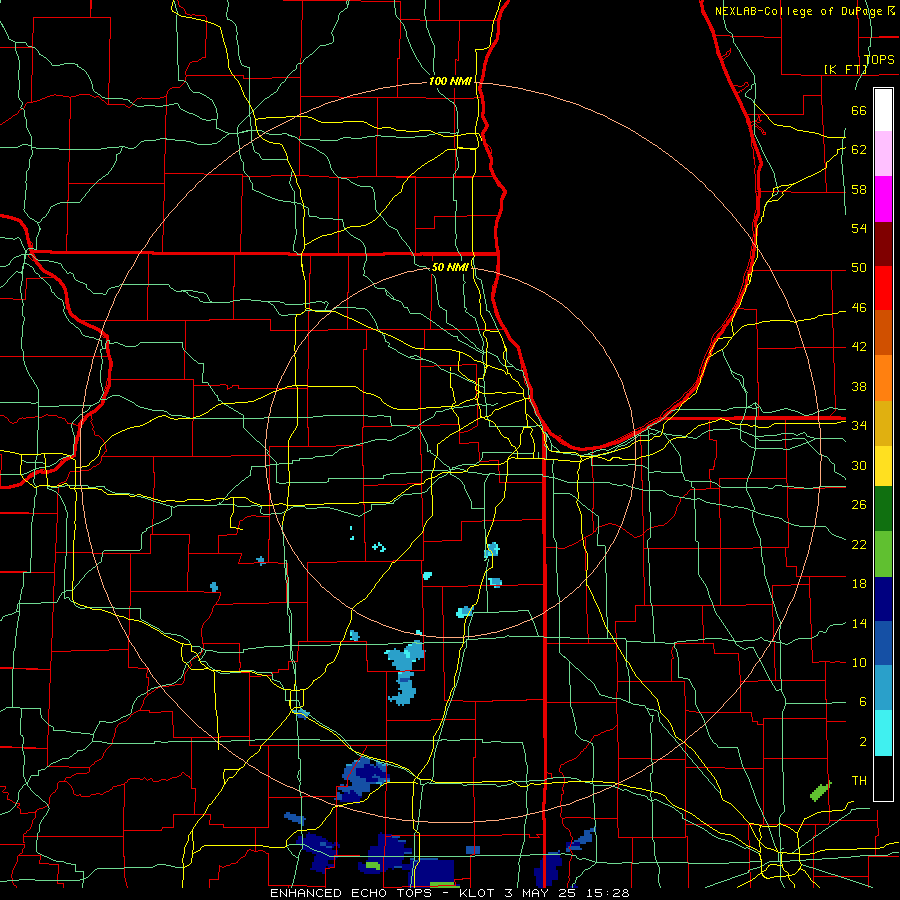Click the 14 legend value
This screenshot has height=900, width=900.
tap(859, 623)
